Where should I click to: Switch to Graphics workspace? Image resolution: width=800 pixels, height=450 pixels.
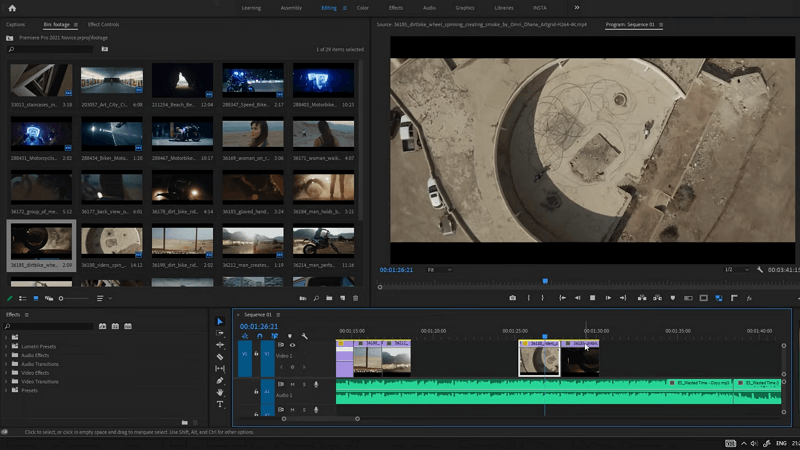pos(465,8)
